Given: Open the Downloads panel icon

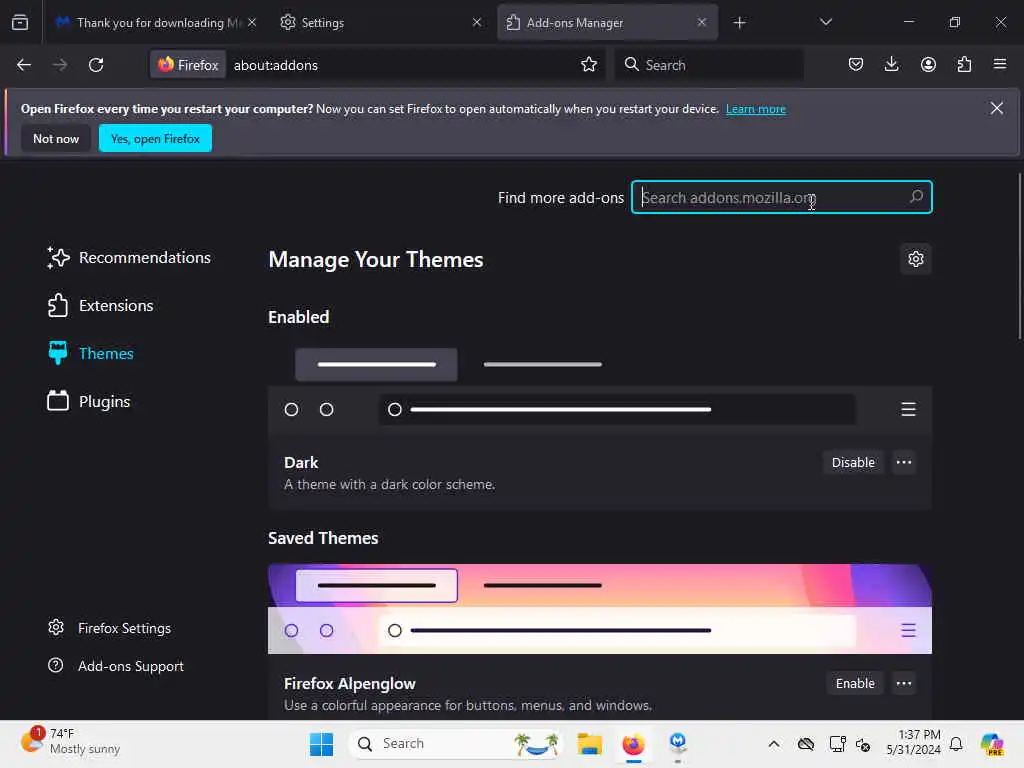Looking at the screenshot, I should [x=891, y=64].
